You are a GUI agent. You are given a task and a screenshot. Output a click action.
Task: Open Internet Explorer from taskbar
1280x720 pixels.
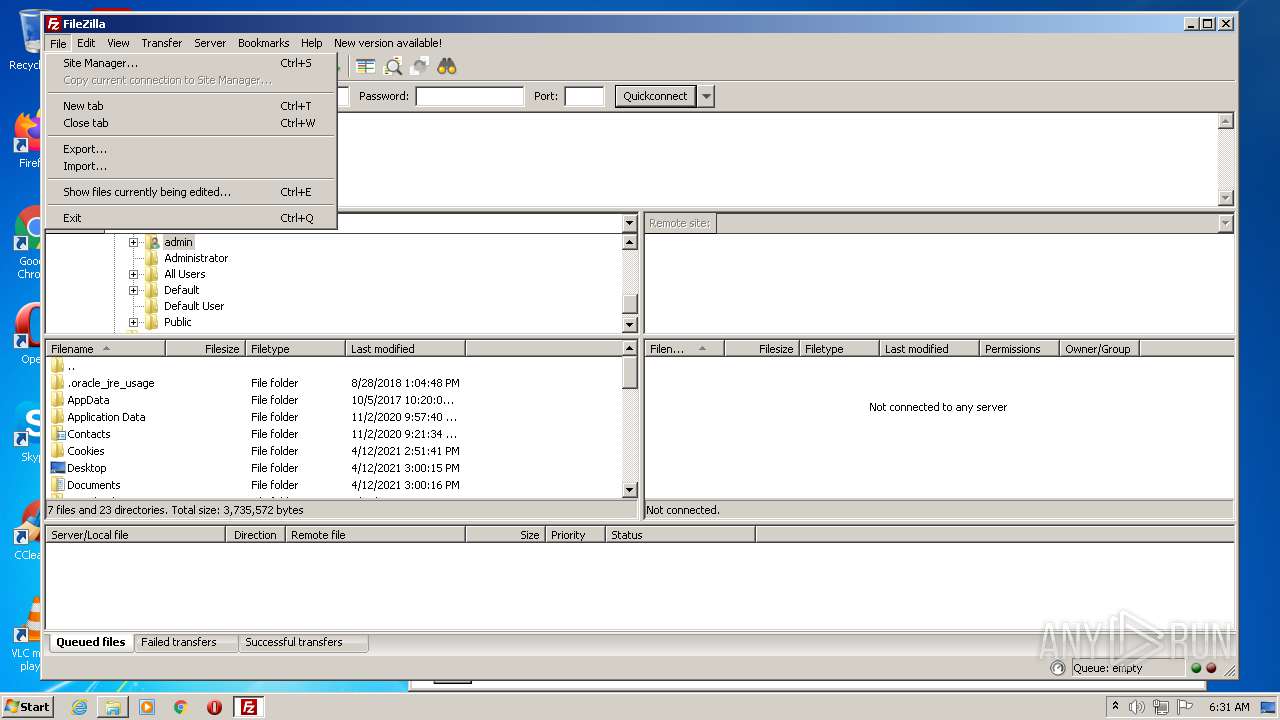(x=79, y=707)
